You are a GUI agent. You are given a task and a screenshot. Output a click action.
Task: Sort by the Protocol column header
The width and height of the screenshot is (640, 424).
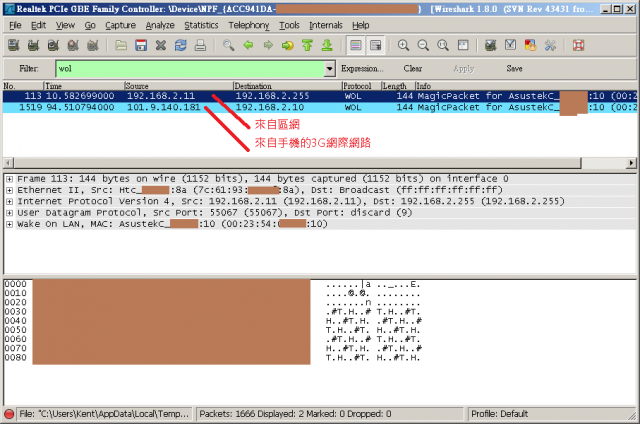coord(361,86)
